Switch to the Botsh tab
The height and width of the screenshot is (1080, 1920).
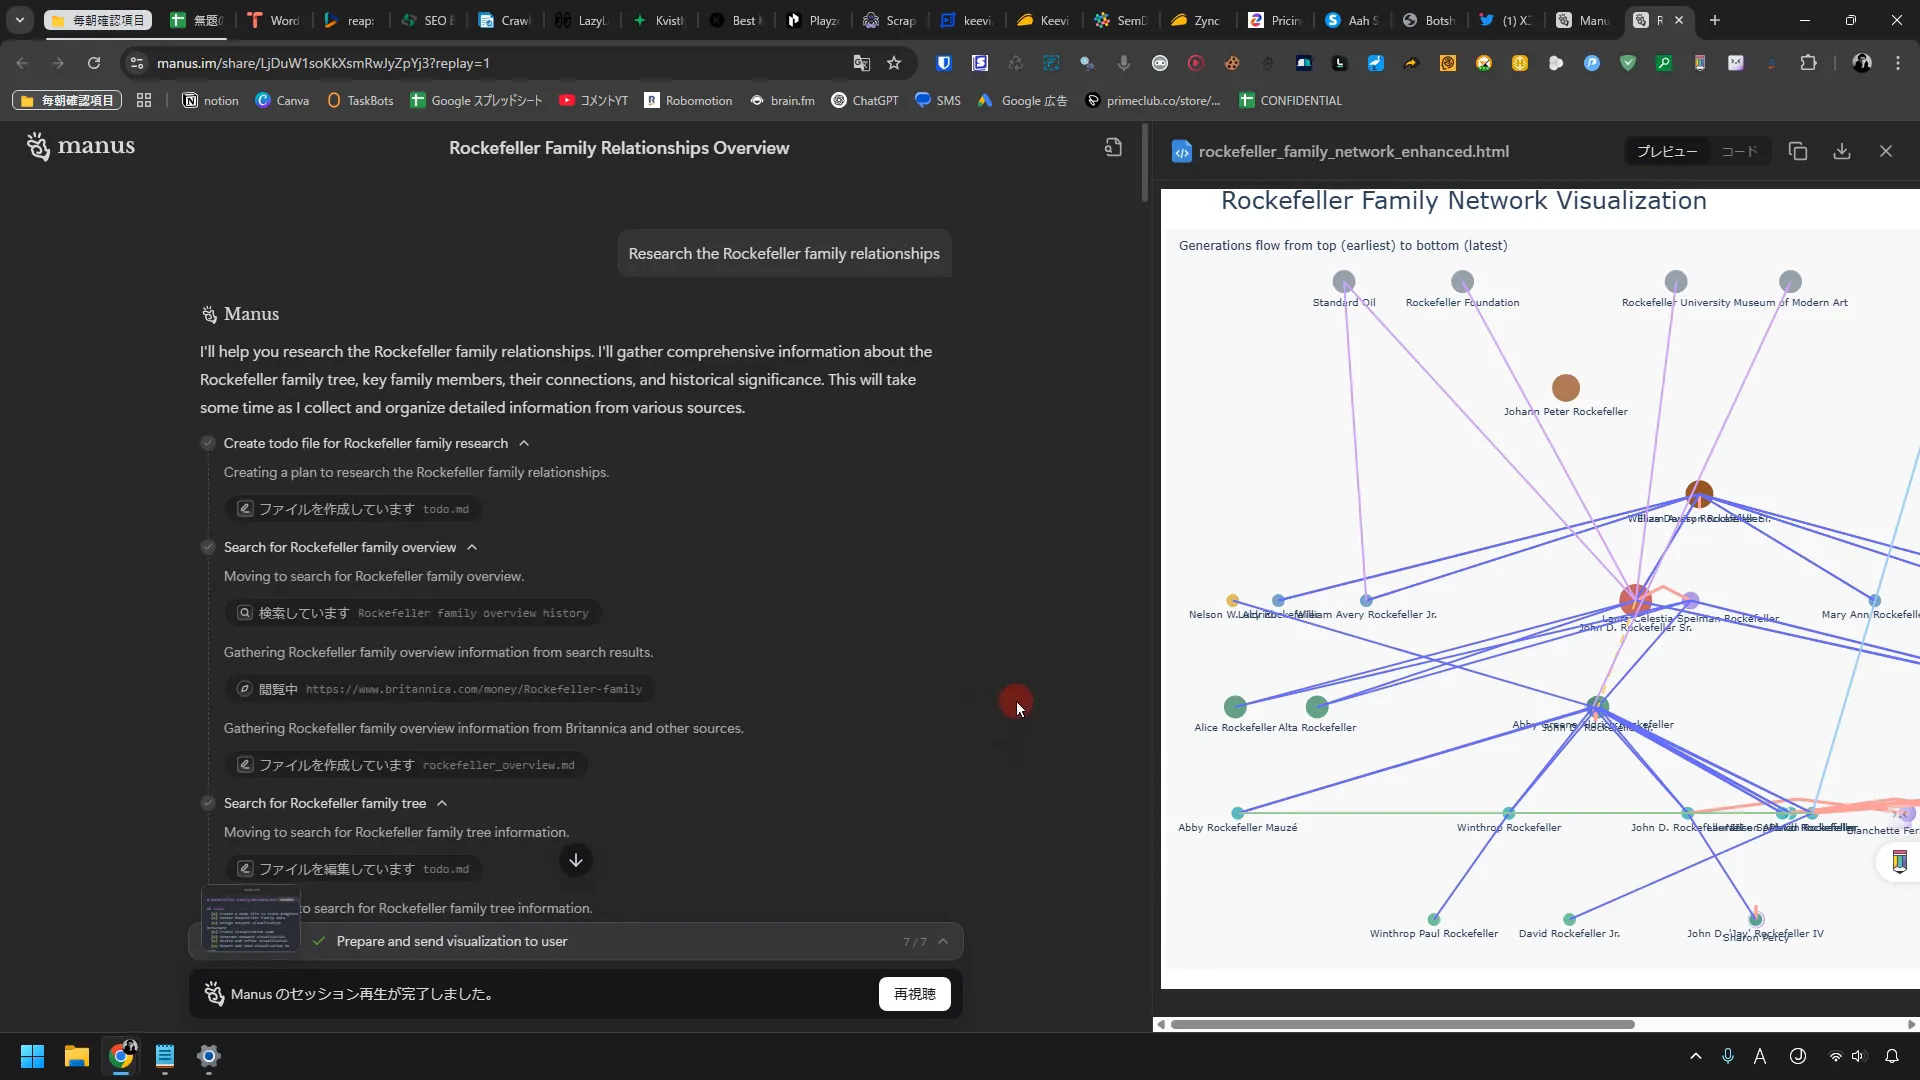tap(1428, 20)
